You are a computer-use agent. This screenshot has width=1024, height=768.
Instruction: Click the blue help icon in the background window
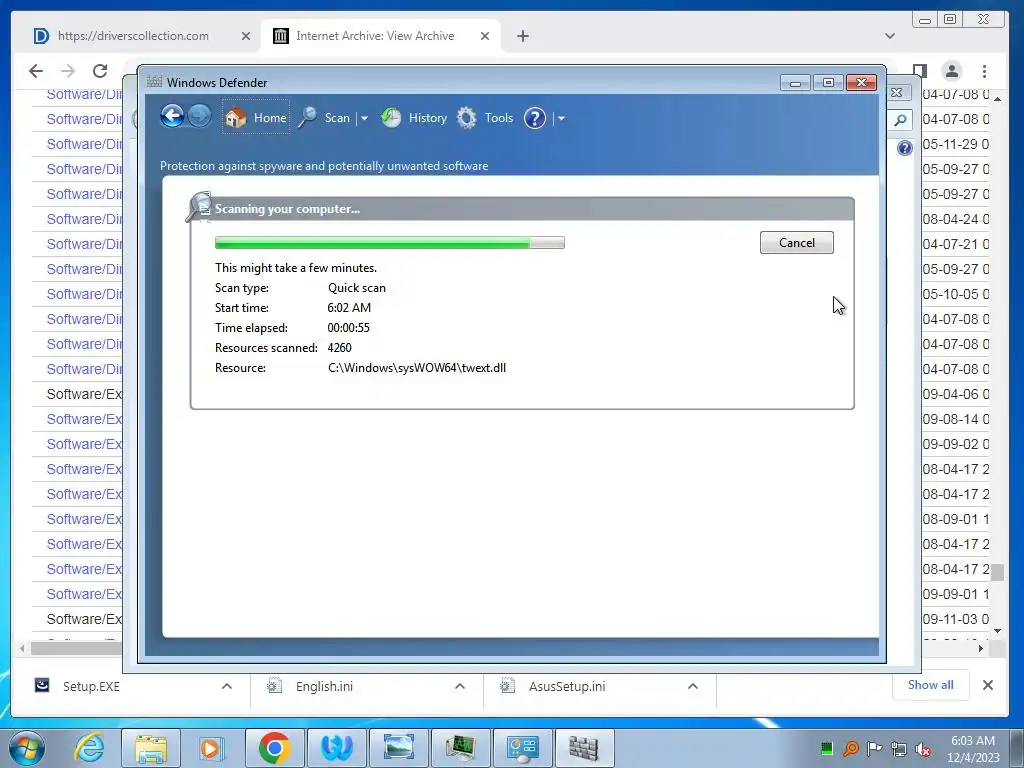pyautogui.click(x=904, y=148)
